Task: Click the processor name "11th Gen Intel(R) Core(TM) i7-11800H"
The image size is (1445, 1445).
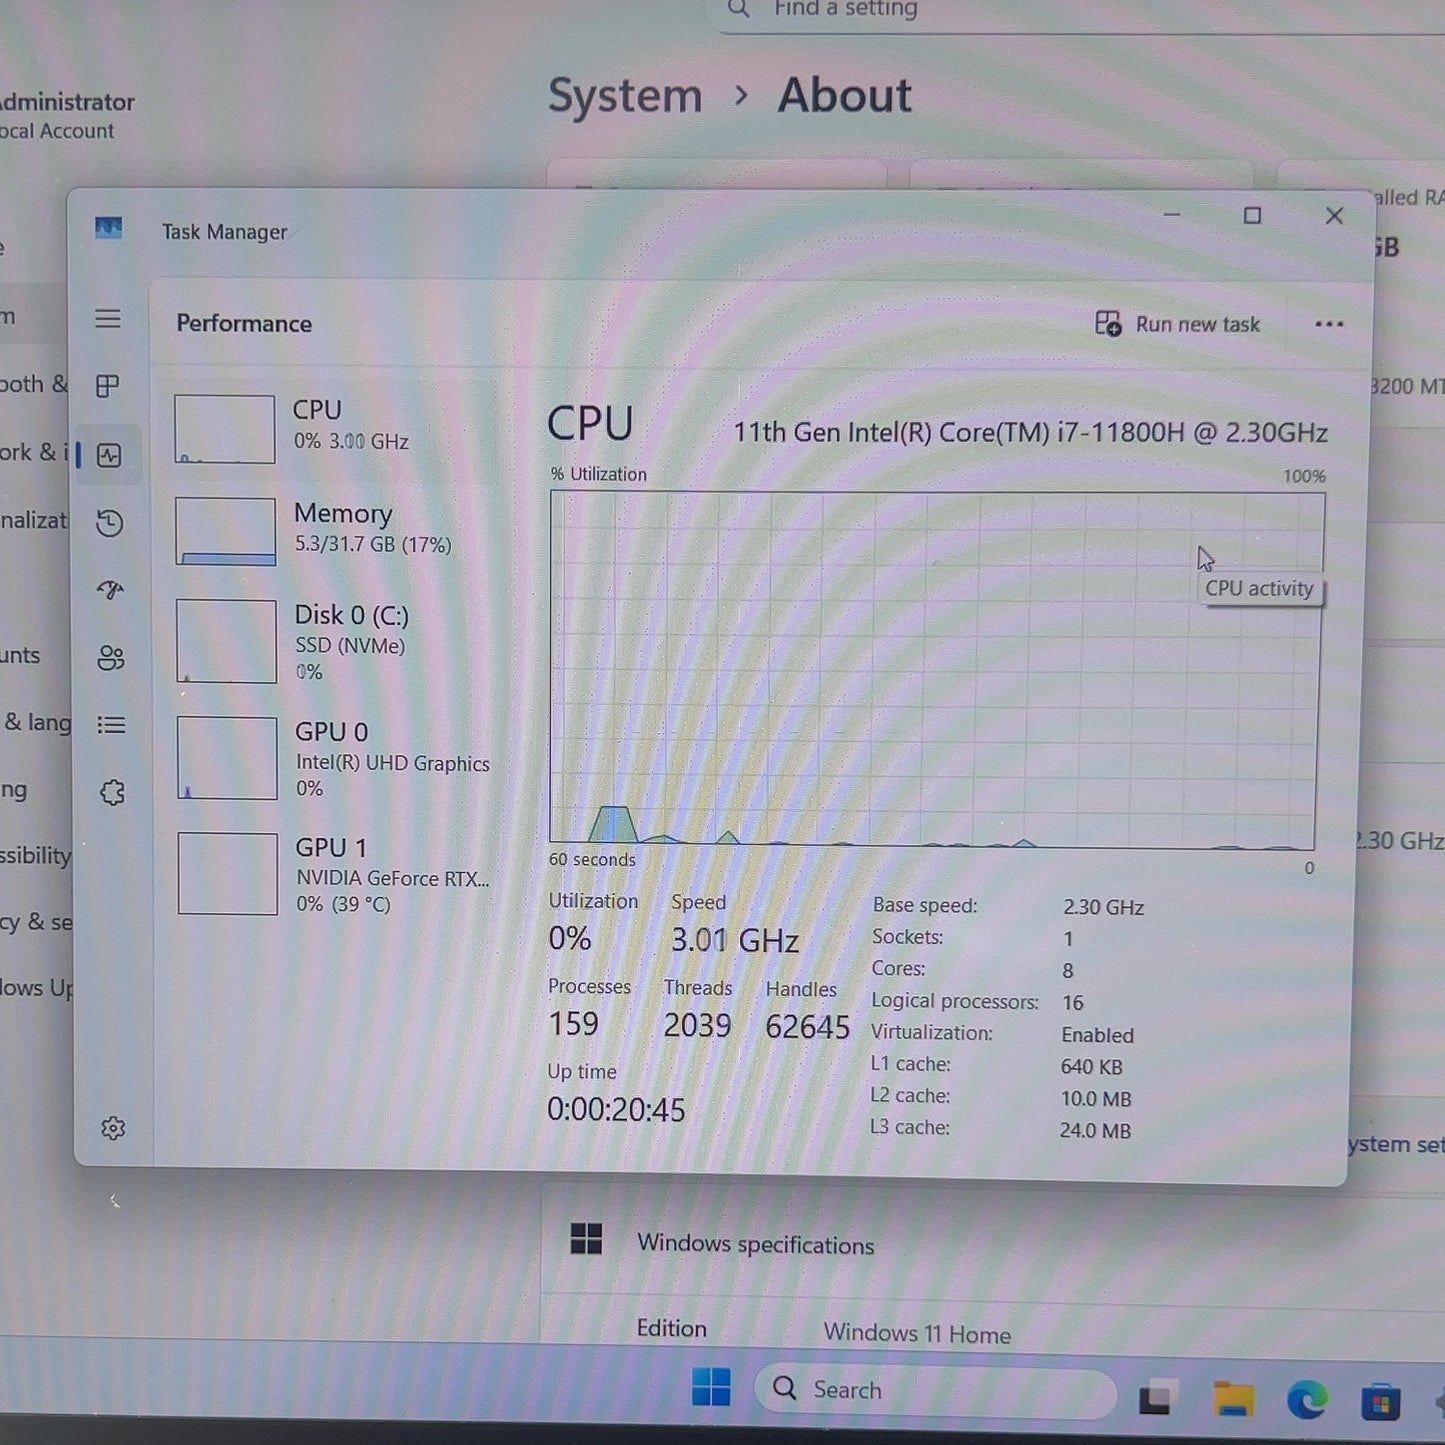Action: (958, 432)
